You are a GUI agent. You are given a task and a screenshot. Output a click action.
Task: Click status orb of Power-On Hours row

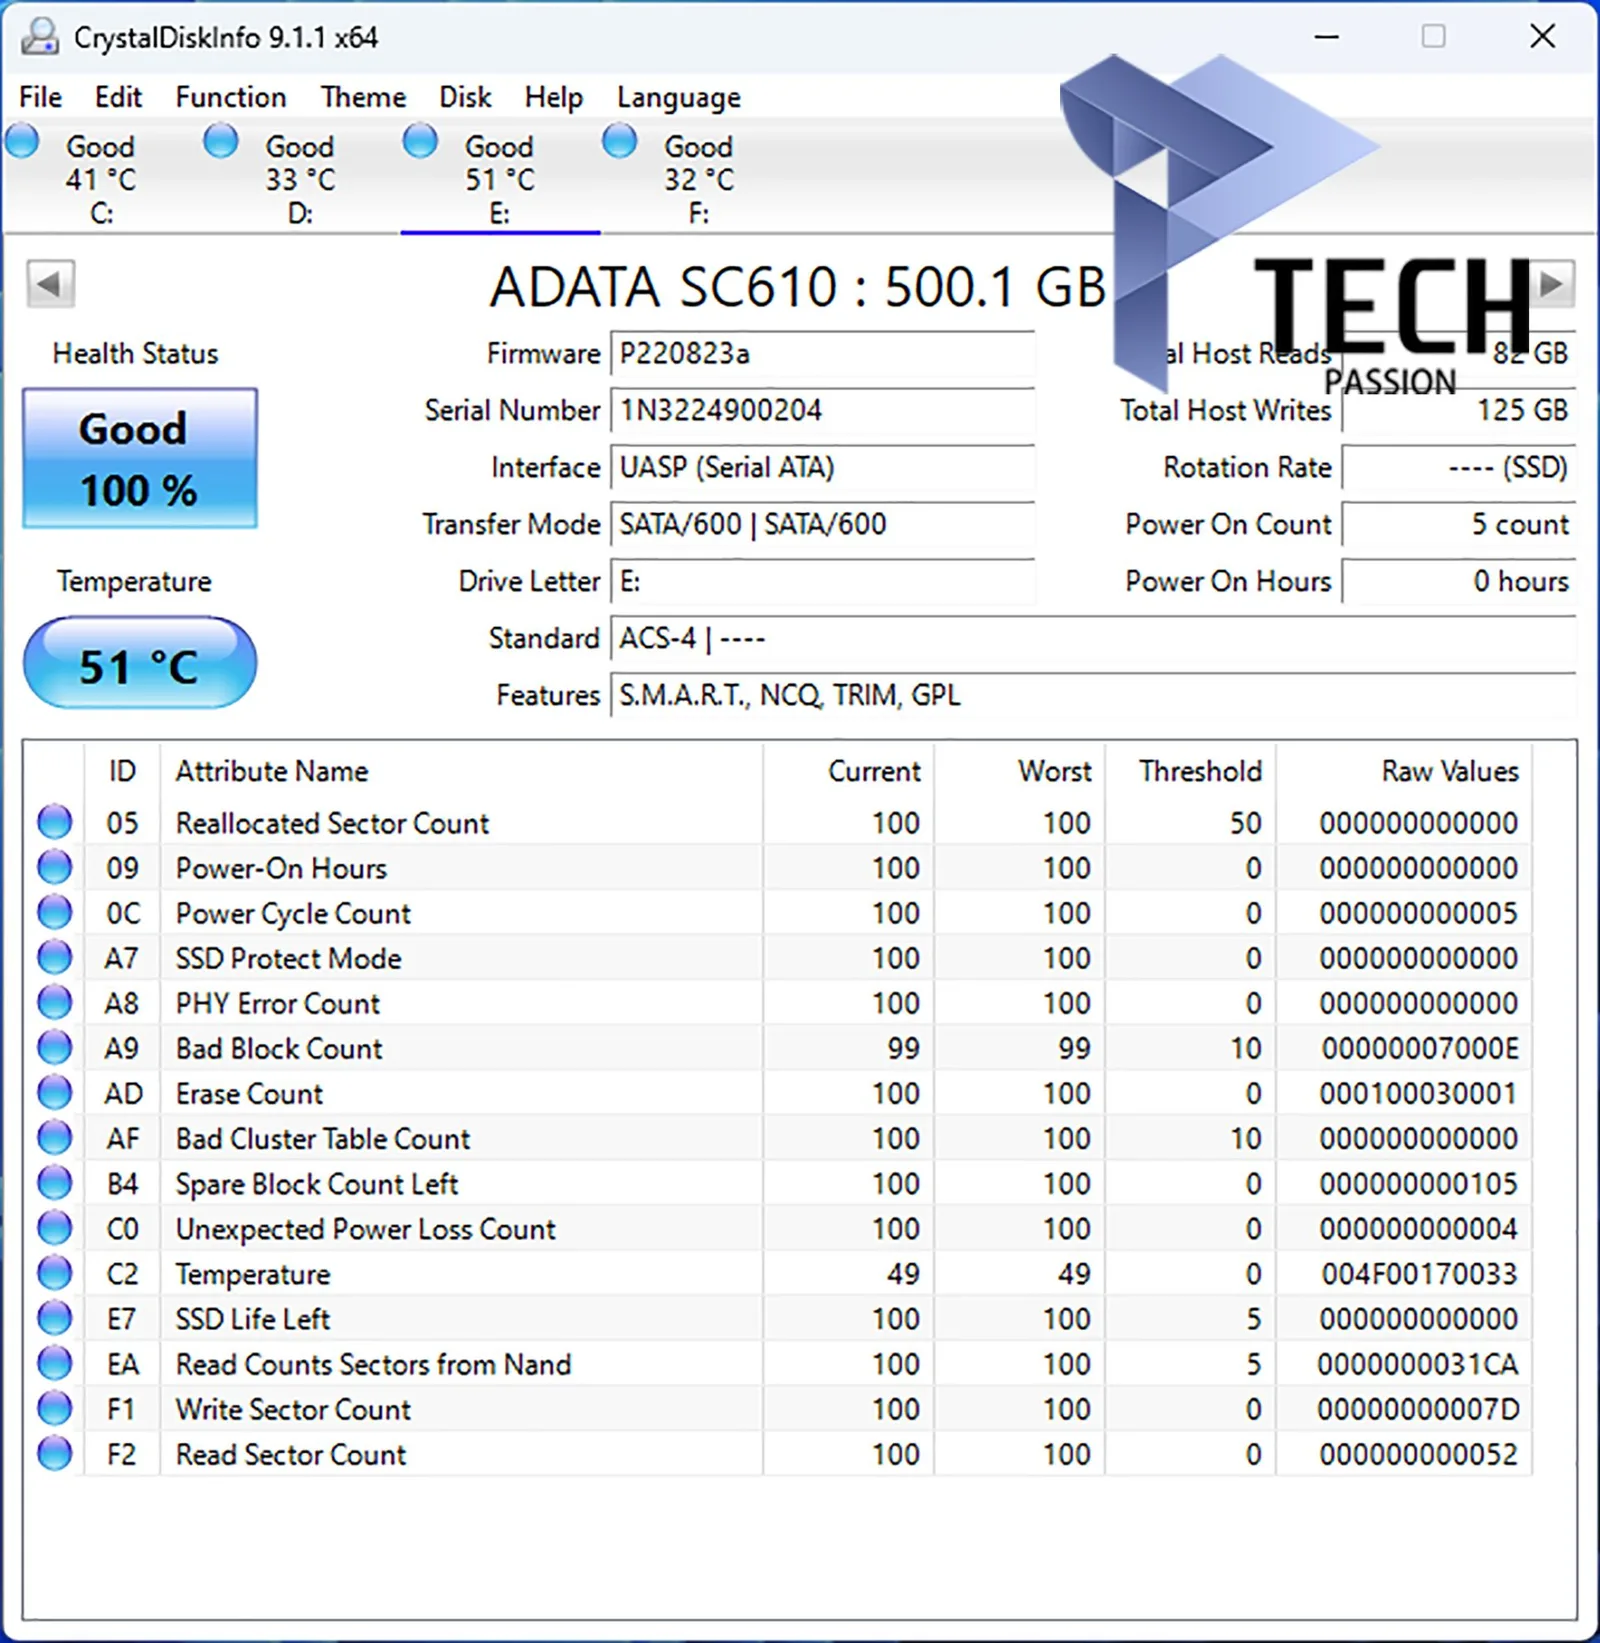(55, 867)
